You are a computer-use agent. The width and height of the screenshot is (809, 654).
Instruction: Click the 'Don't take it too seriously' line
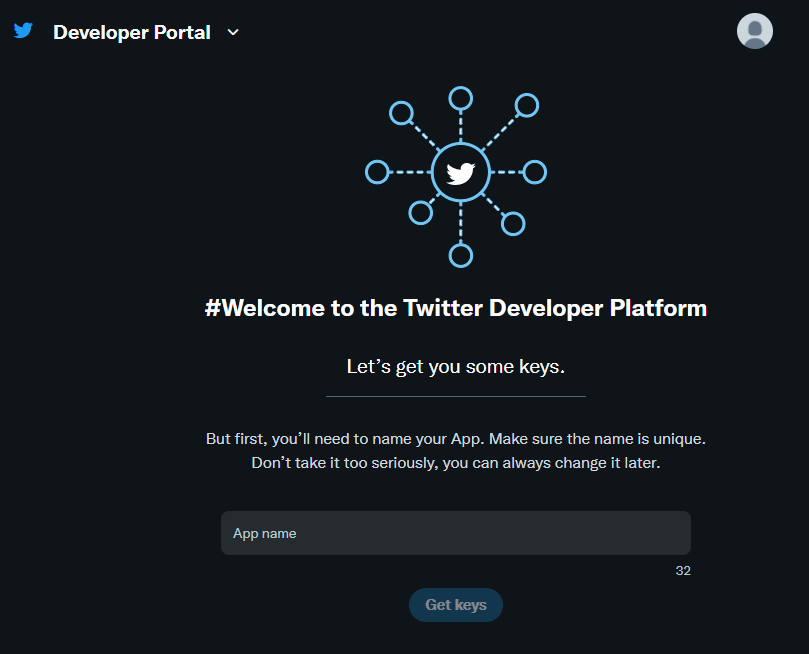click(456, 463)
